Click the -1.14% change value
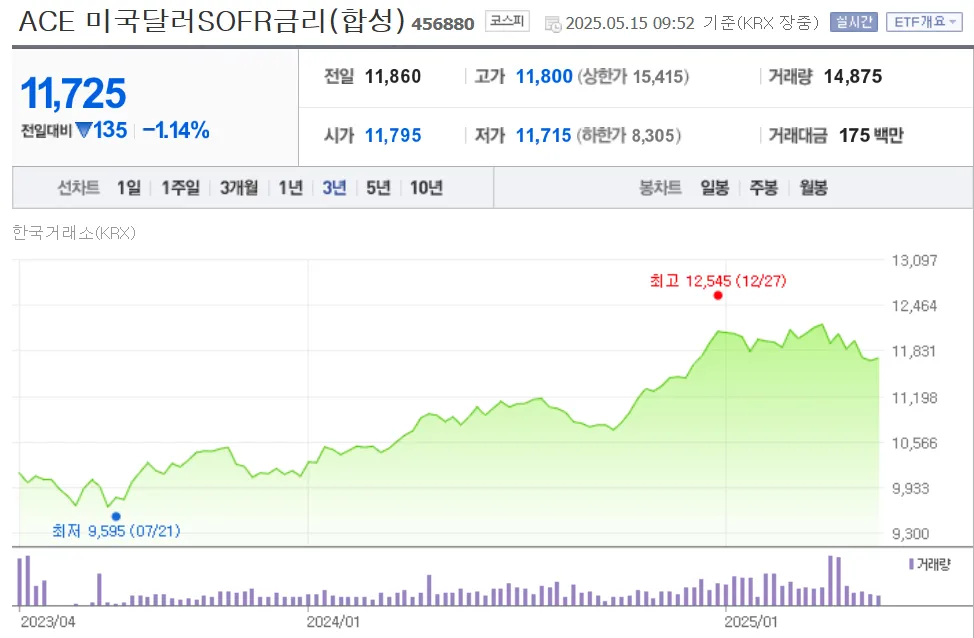Viewport: 974px width, 638px height. pyautogui.click(x=176, y=130)
